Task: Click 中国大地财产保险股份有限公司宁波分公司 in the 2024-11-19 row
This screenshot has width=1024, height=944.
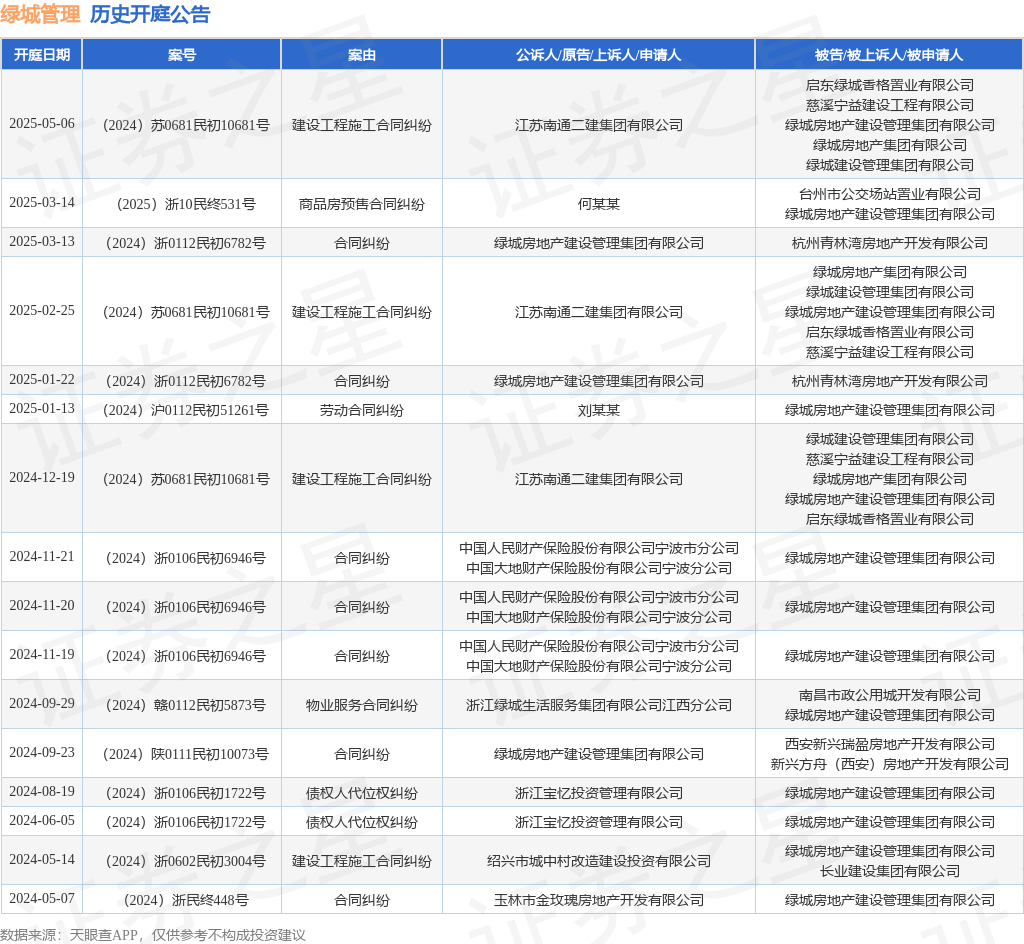Action: click(599, 666)
